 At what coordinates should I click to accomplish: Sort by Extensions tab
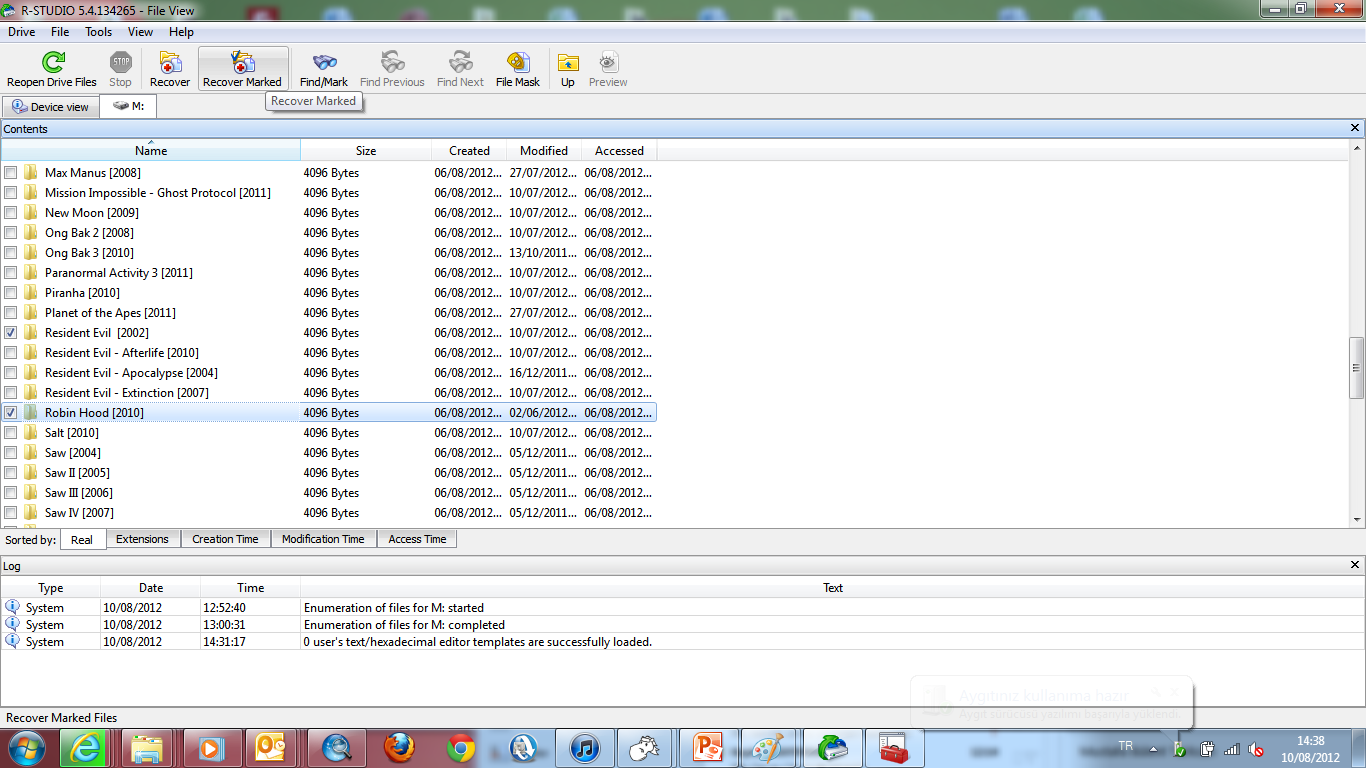[x=142, y=539]
